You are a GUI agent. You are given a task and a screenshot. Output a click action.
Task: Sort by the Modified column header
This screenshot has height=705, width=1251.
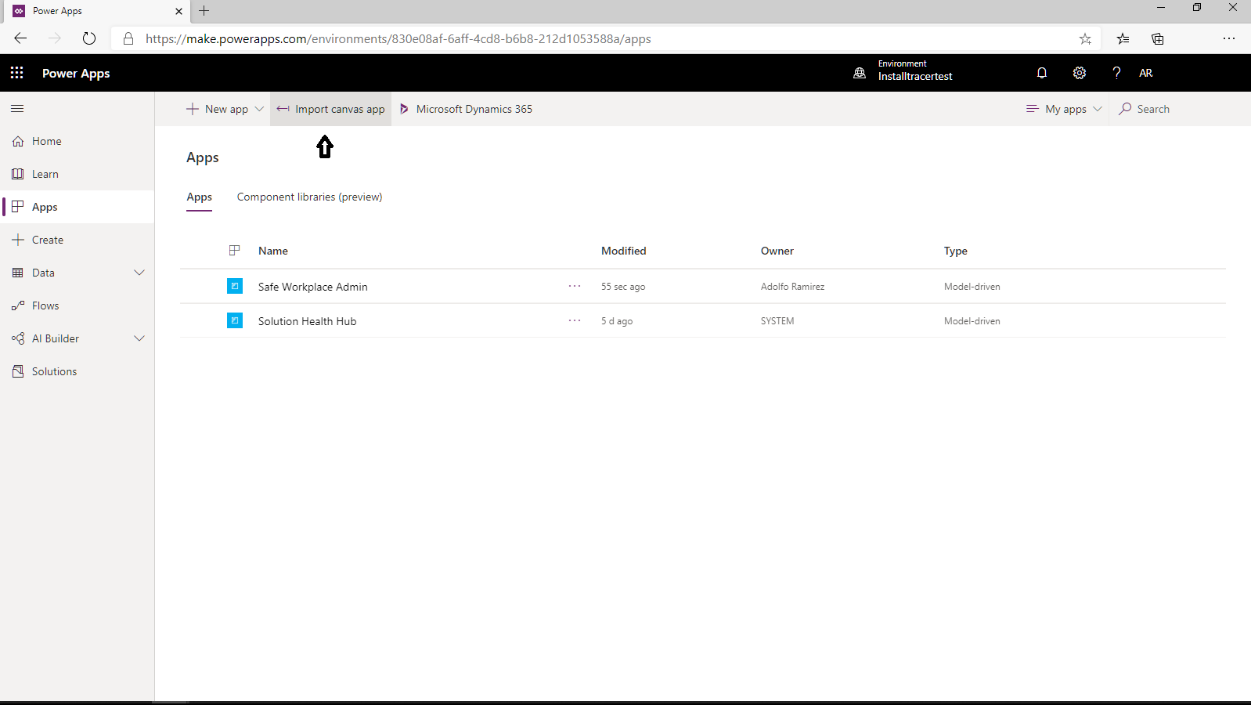(624, 251)
